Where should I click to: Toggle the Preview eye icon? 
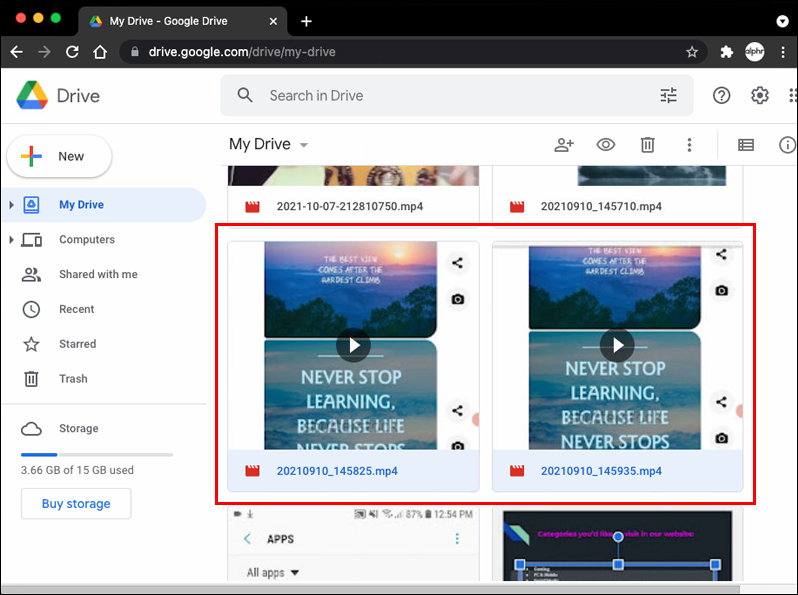tap(606, 145)
